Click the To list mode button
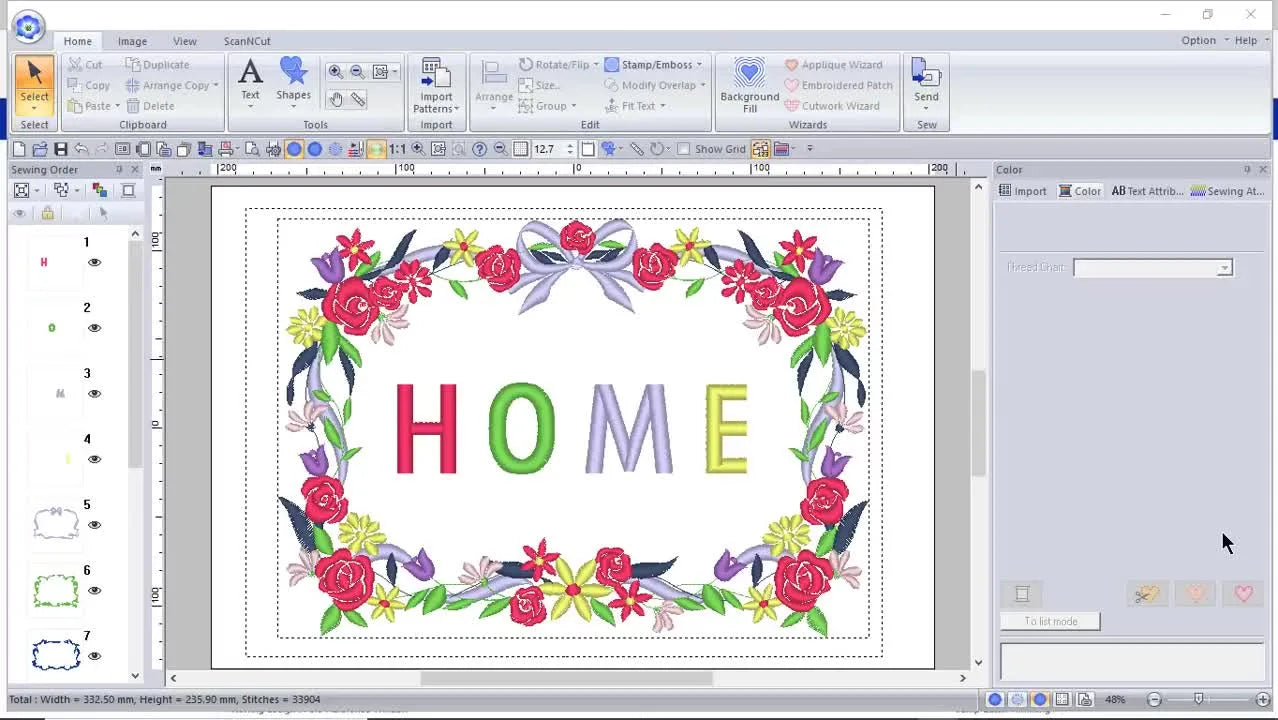The height and width of the screenshot is (720, 1278). coord(1050,621)
